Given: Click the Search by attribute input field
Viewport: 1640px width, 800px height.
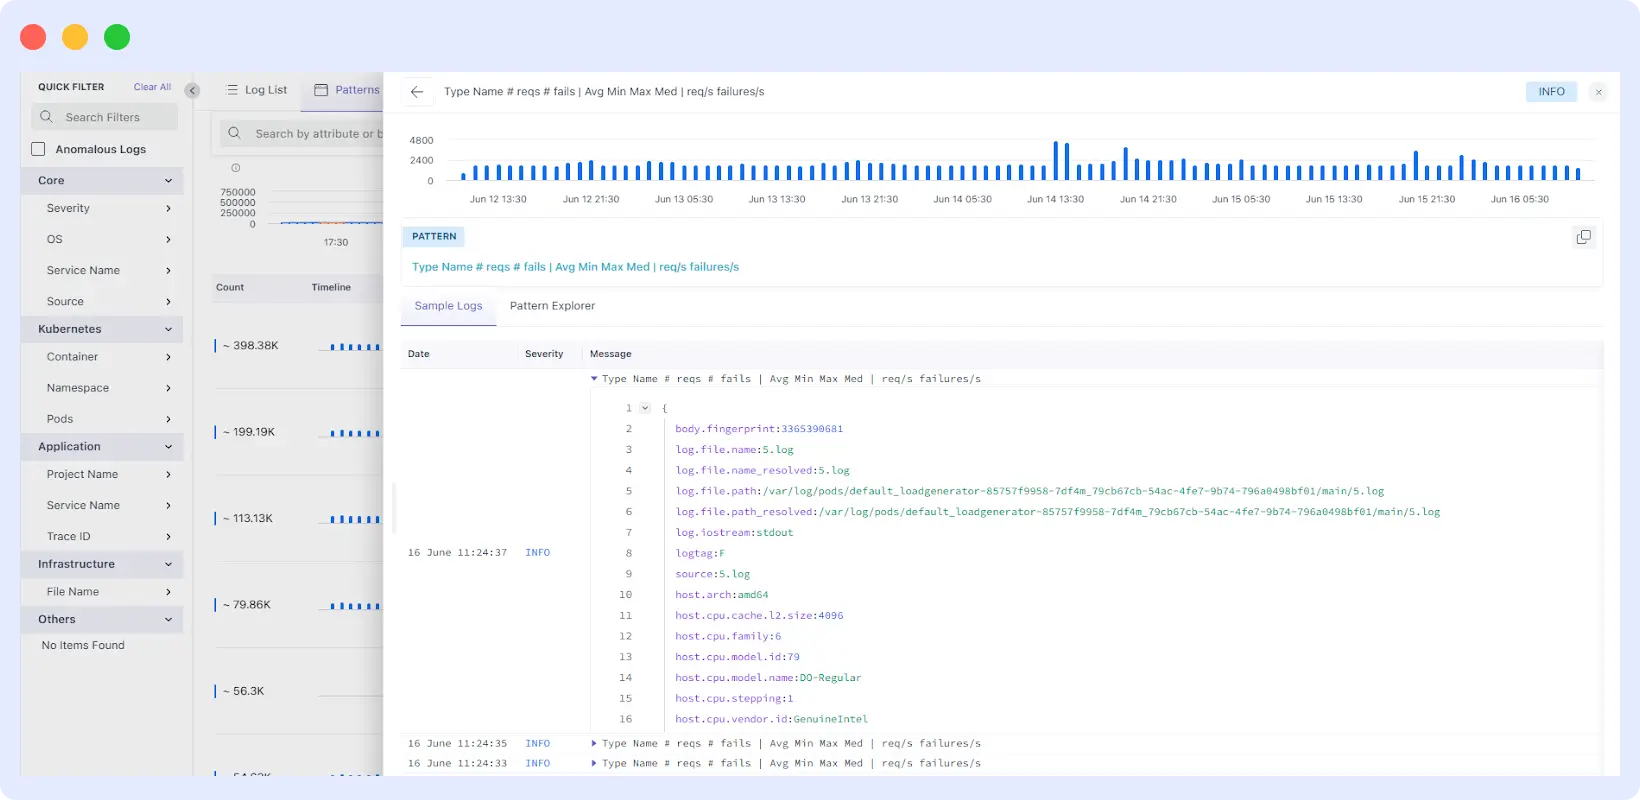Looking at the screenshot, I should pos(302,133).
